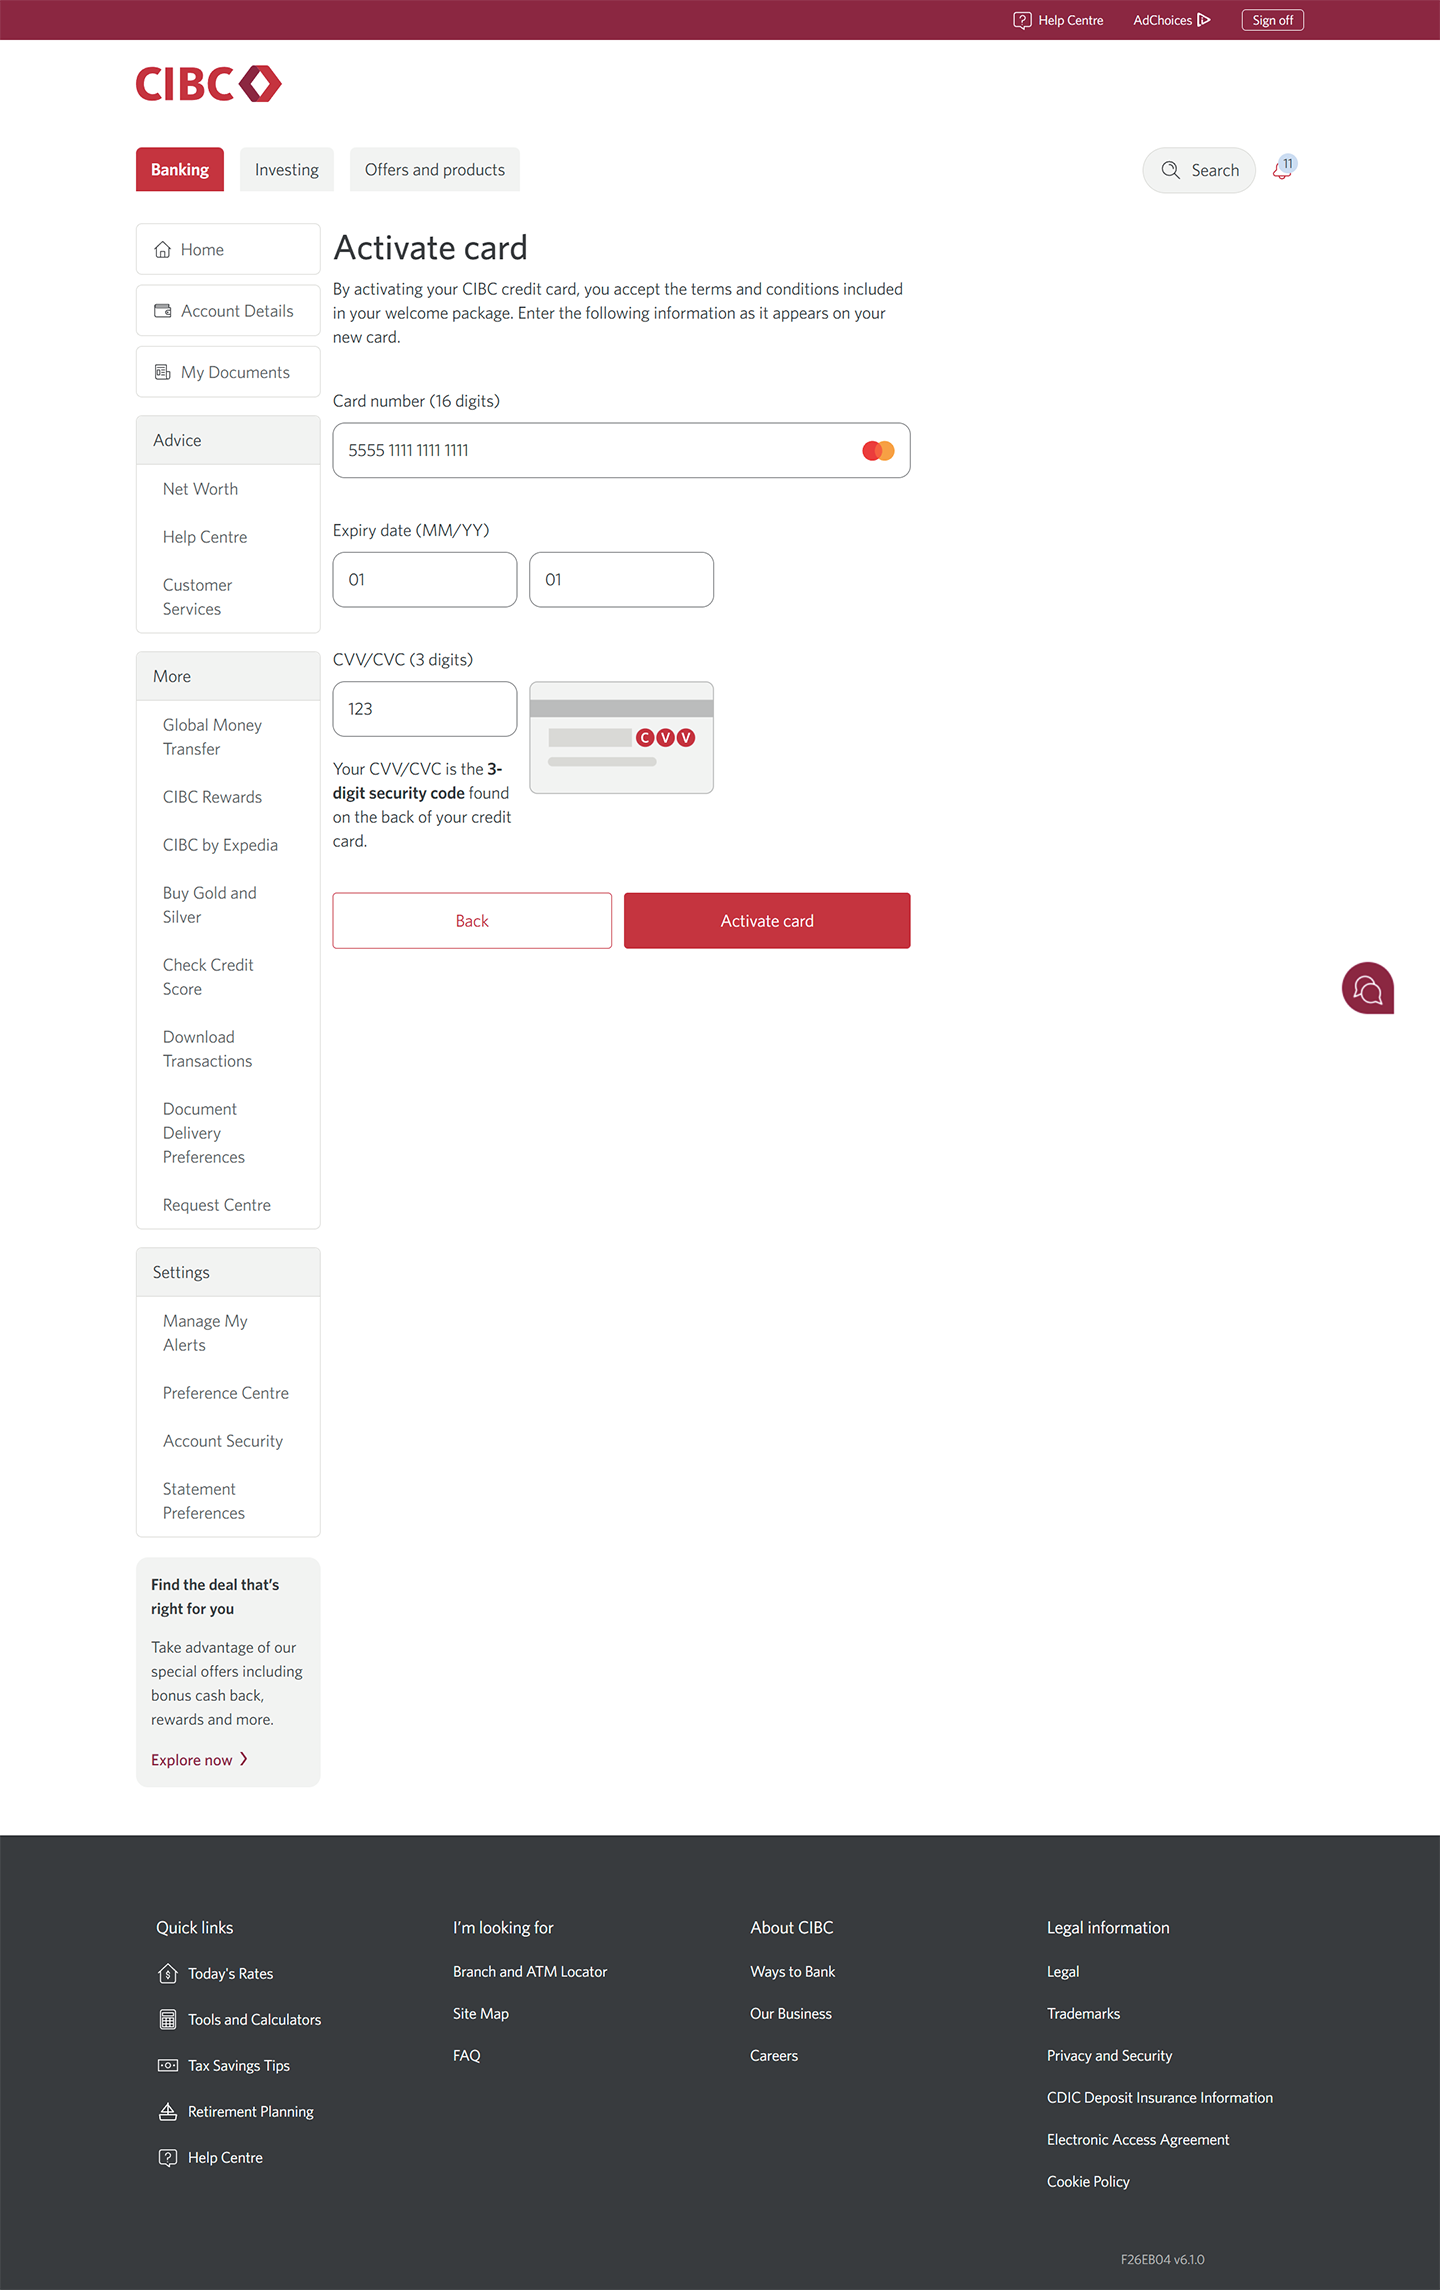Open Account Details in the sidebar

tap(228, 311)
